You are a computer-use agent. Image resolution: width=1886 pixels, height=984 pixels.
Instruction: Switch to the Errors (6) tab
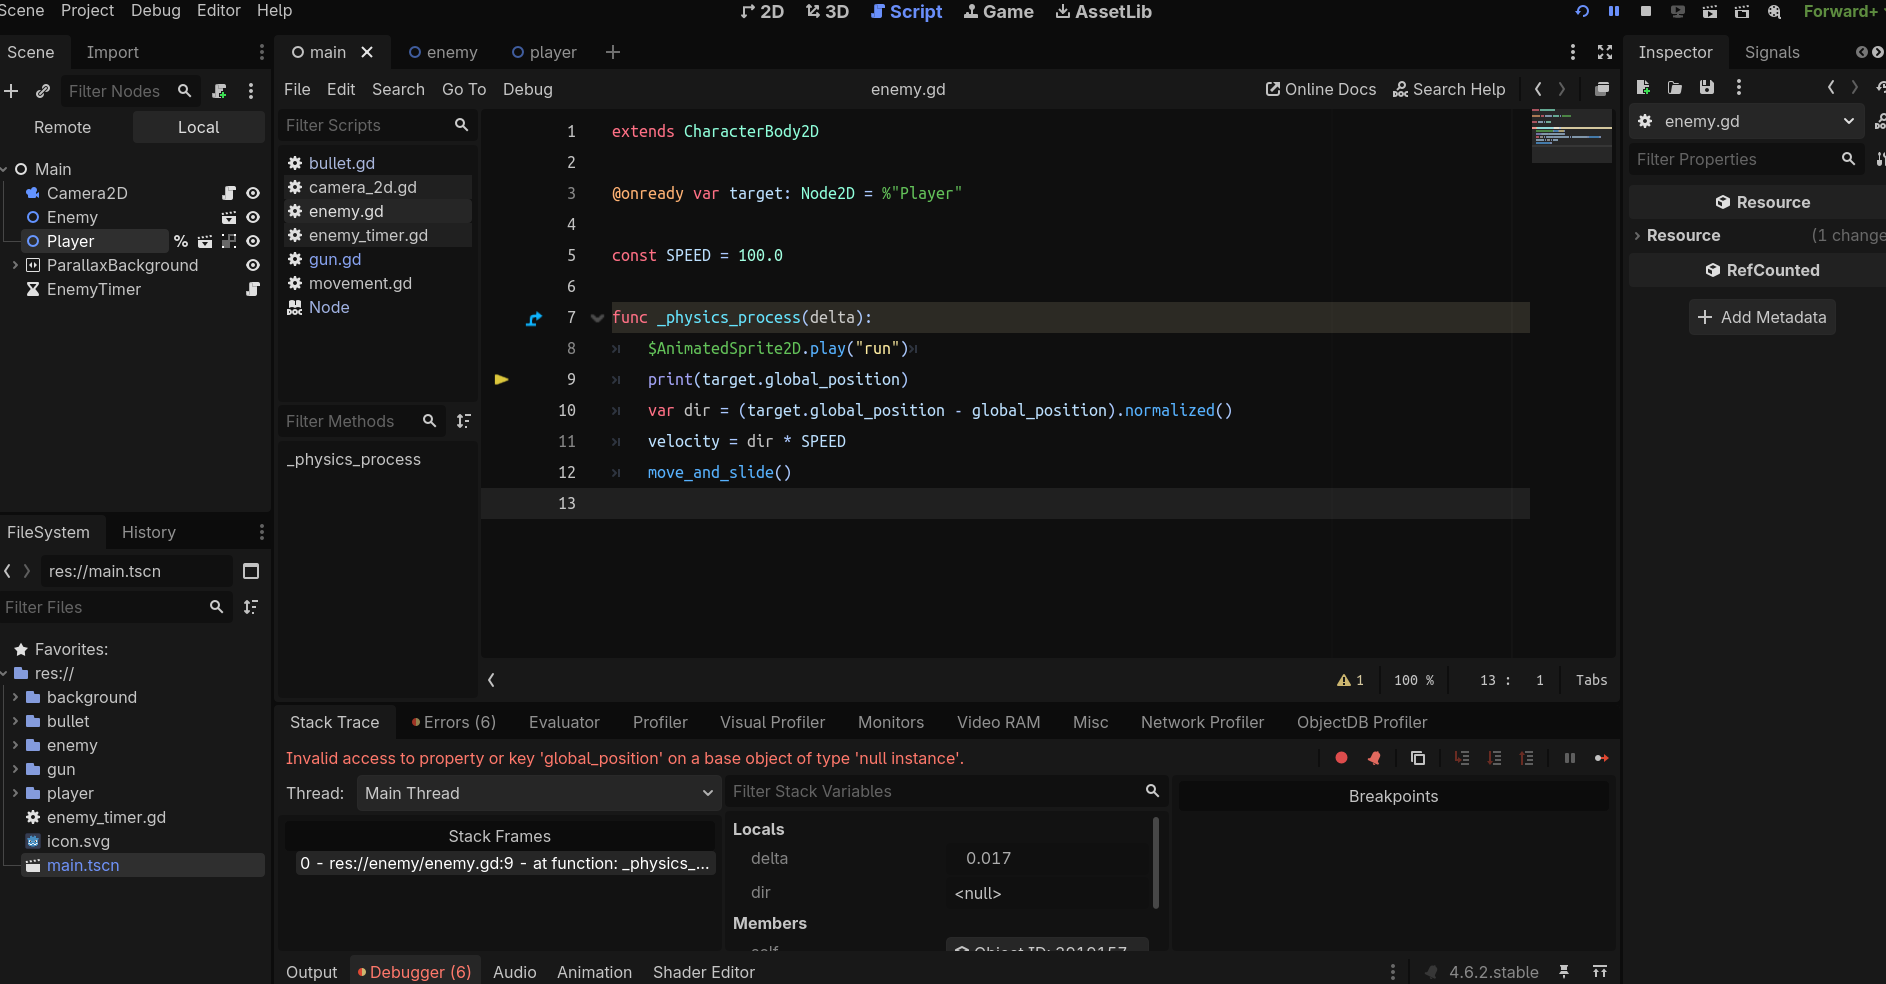point(453,722)
